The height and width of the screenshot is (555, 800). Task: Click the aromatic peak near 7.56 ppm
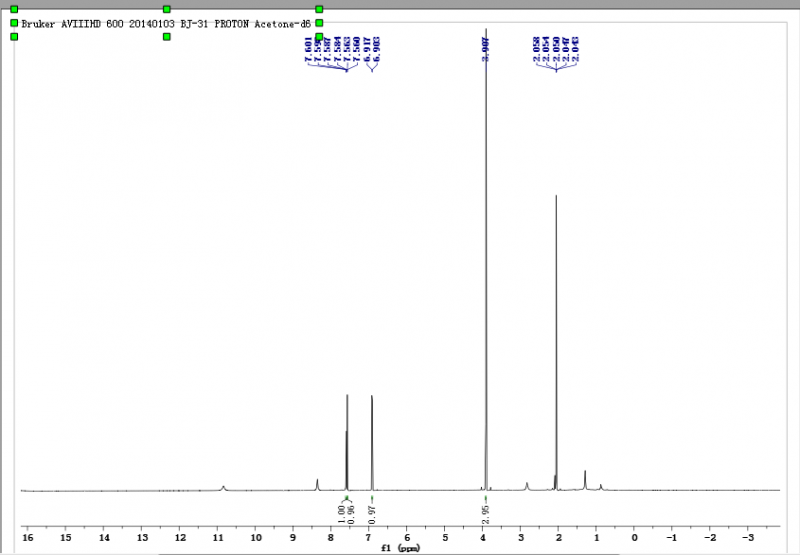[347, 442]
